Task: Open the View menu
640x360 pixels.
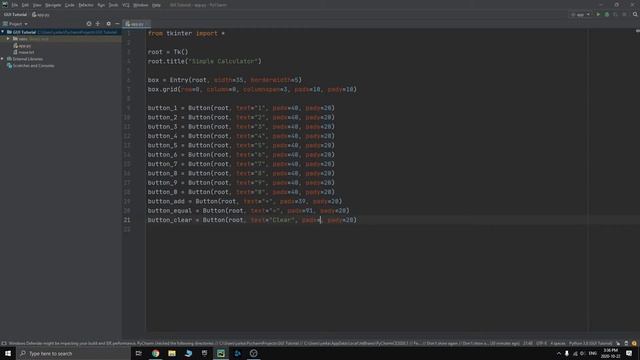Action: click(x=37, y=5)
